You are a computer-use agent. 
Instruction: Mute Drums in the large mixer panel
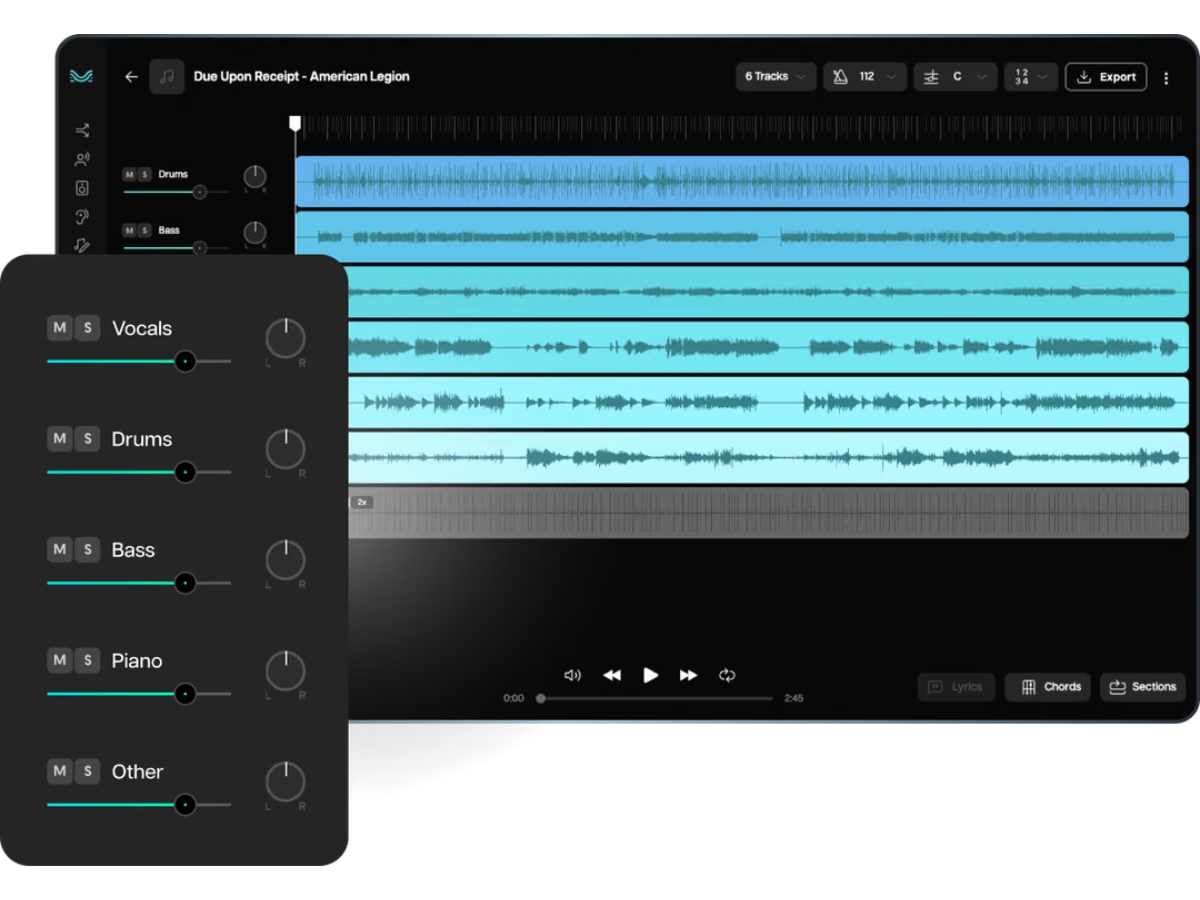[x=60, y=439]
